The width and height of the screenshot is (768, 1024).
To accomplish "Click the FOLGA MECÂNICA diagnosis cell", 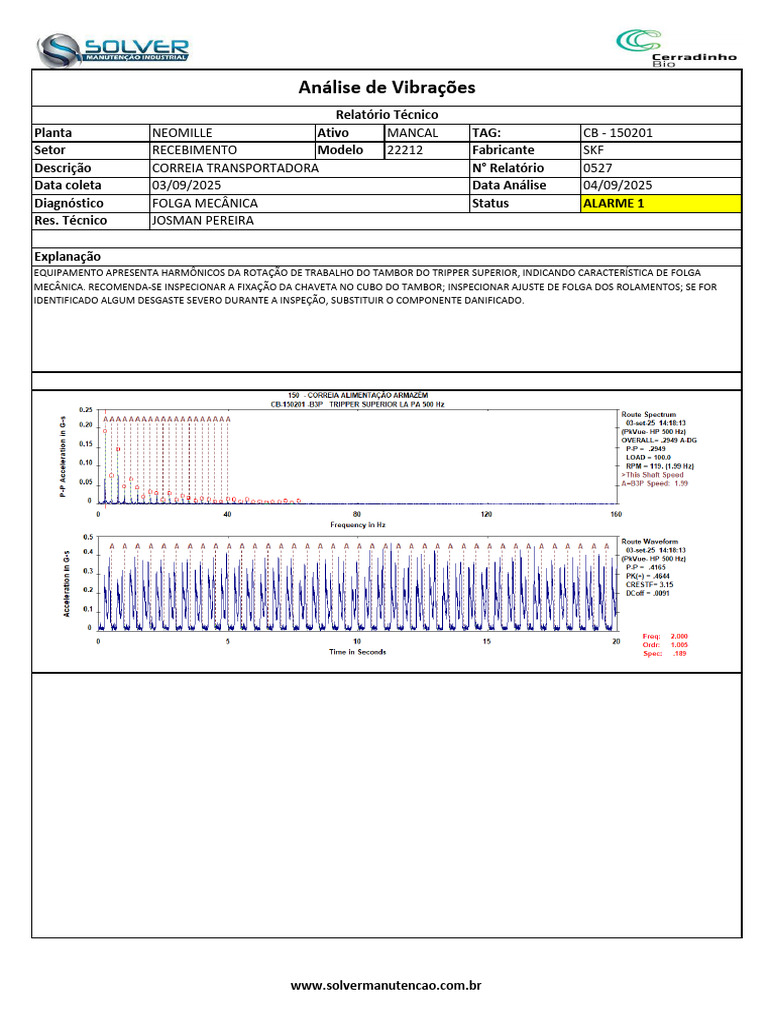I will click(309, 203).
